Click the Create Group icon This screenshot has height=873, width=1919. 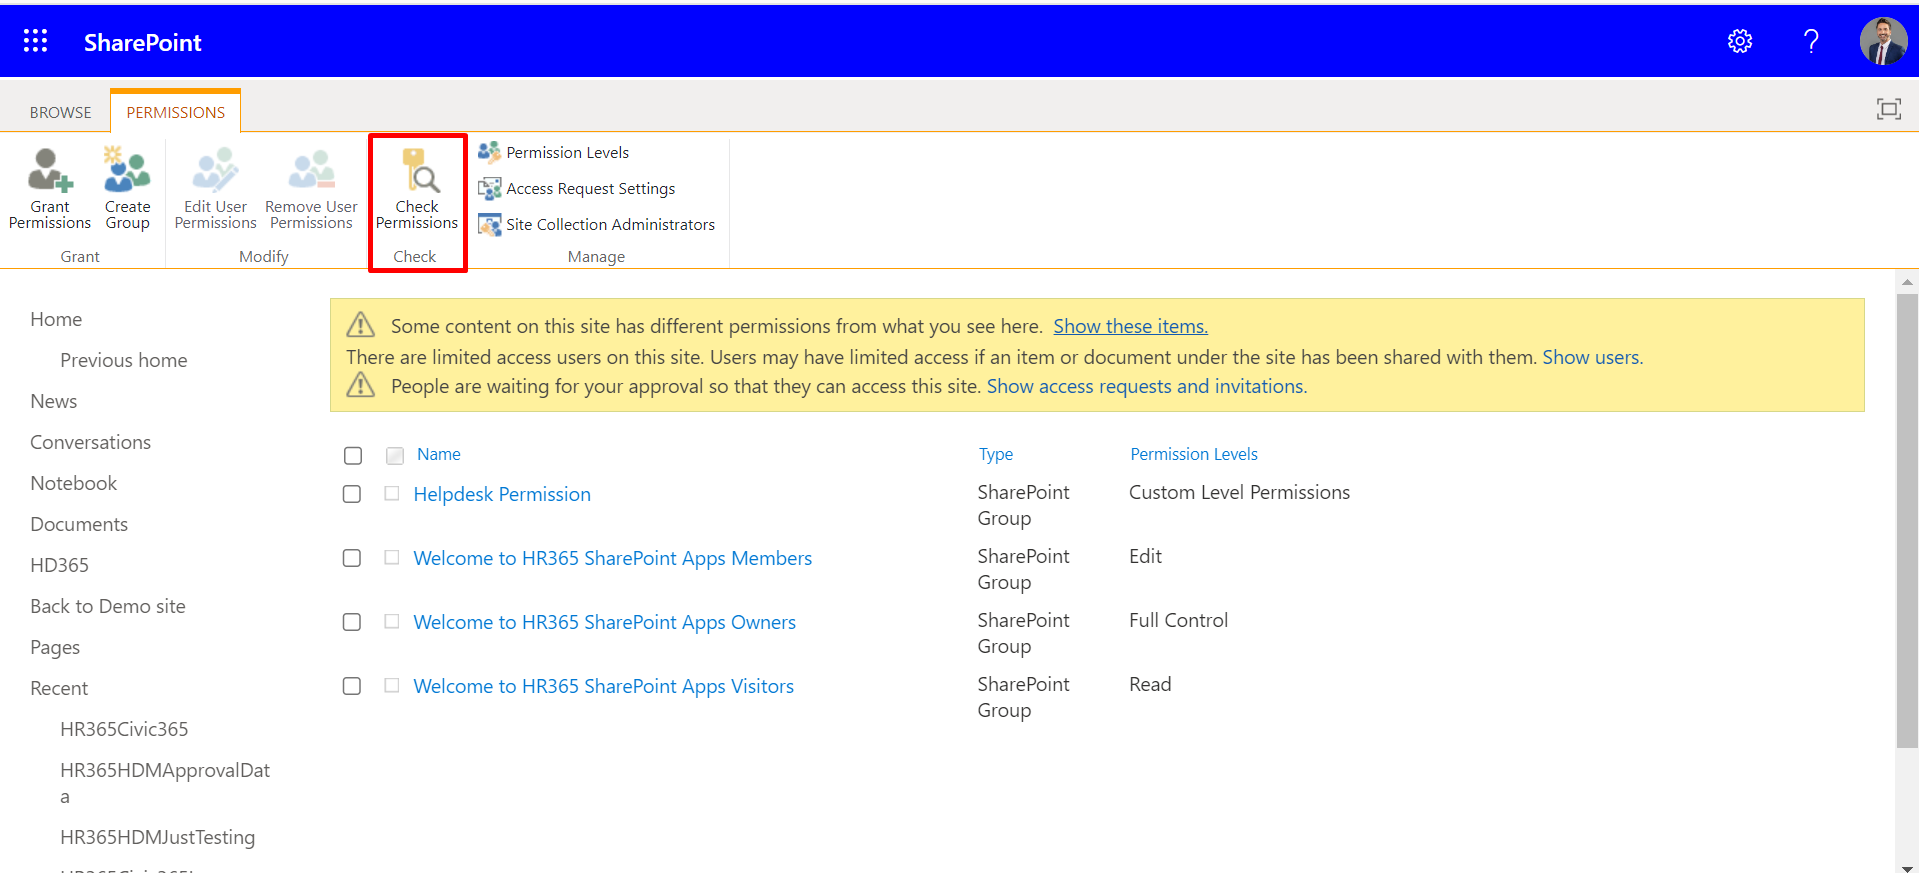(x=127, y=170)
